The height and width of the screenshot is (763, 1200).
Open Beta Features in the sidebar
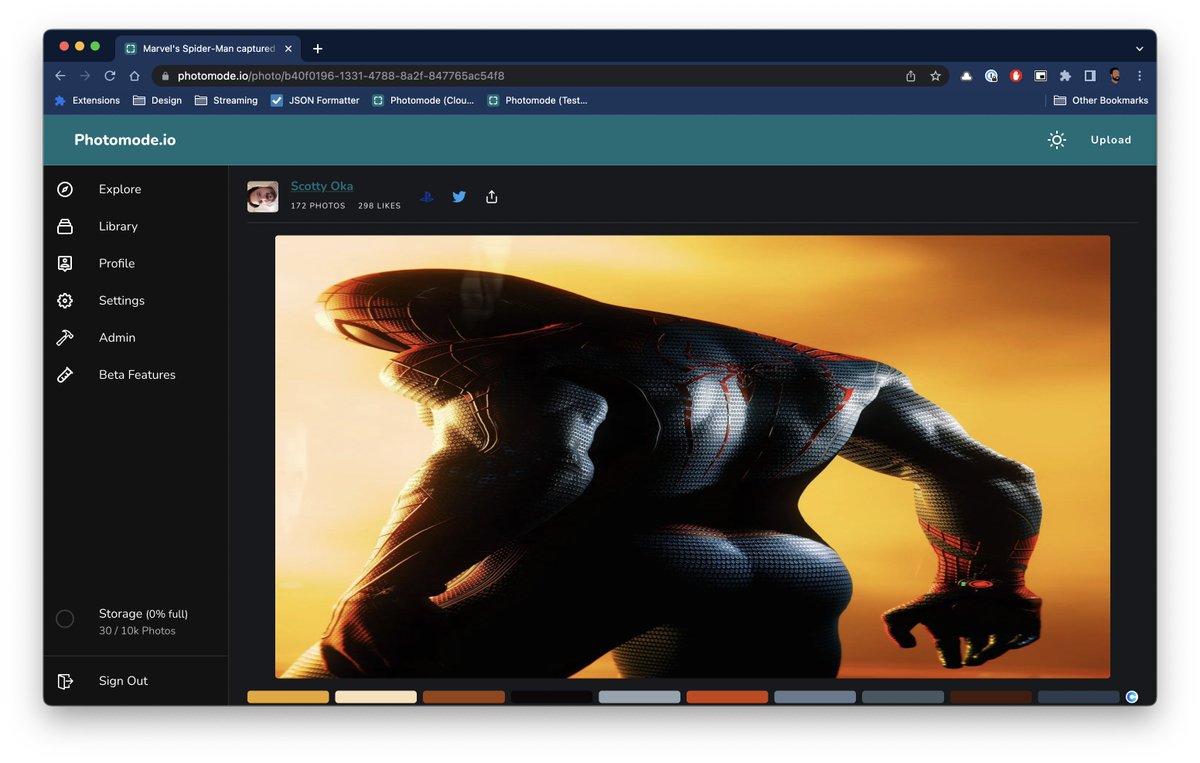[x=136, y=374]
